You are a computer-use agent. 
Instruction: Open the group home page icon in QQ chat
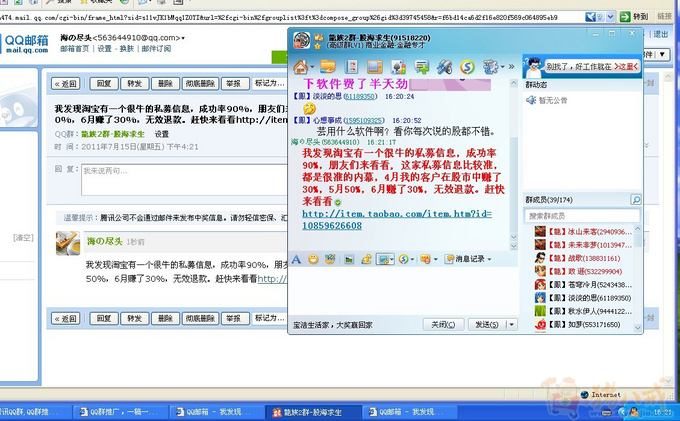300,67
